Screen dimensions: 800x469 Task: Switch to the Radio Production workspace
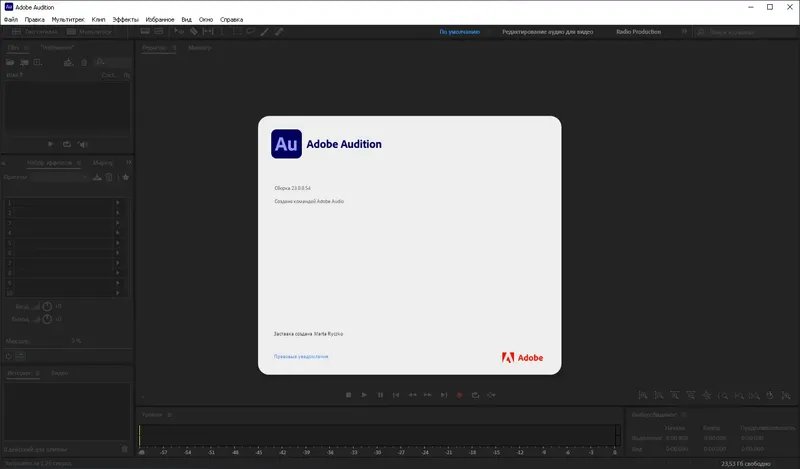[x=638, y=32]
